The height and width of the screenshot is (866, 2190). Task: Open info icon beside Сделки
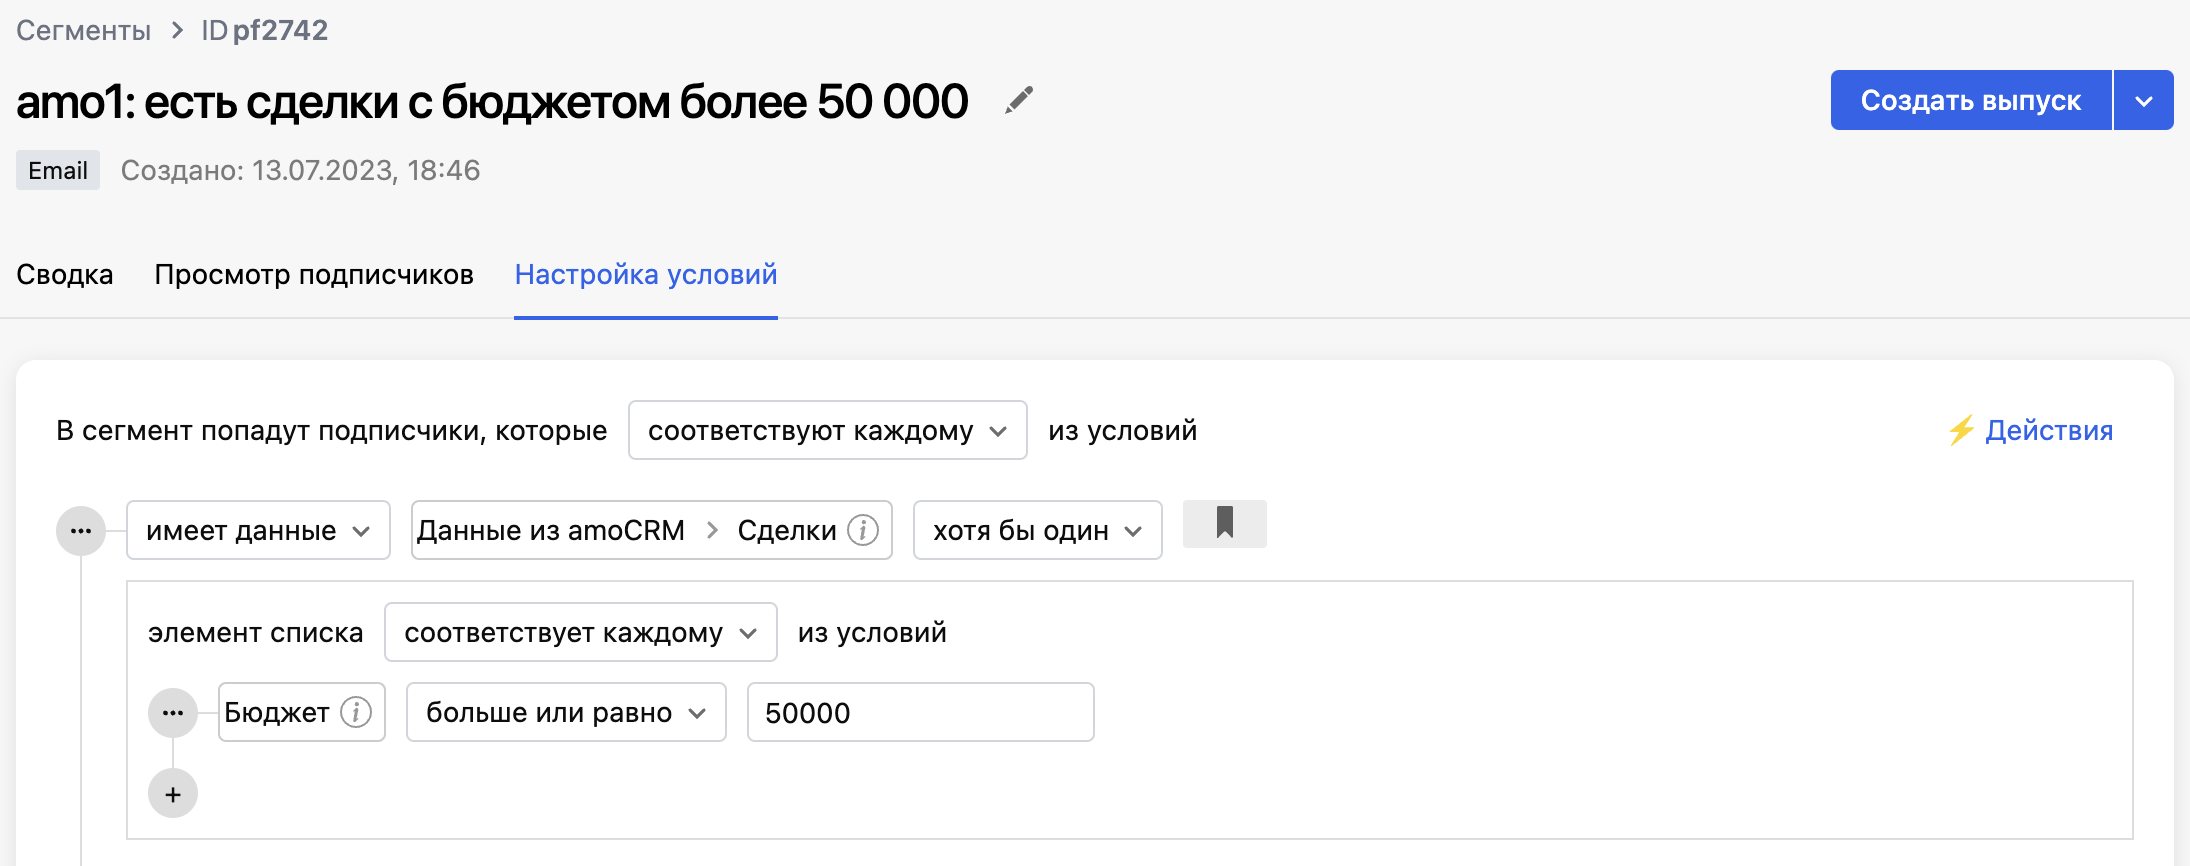pyautogui.click(x=863, y=530)
